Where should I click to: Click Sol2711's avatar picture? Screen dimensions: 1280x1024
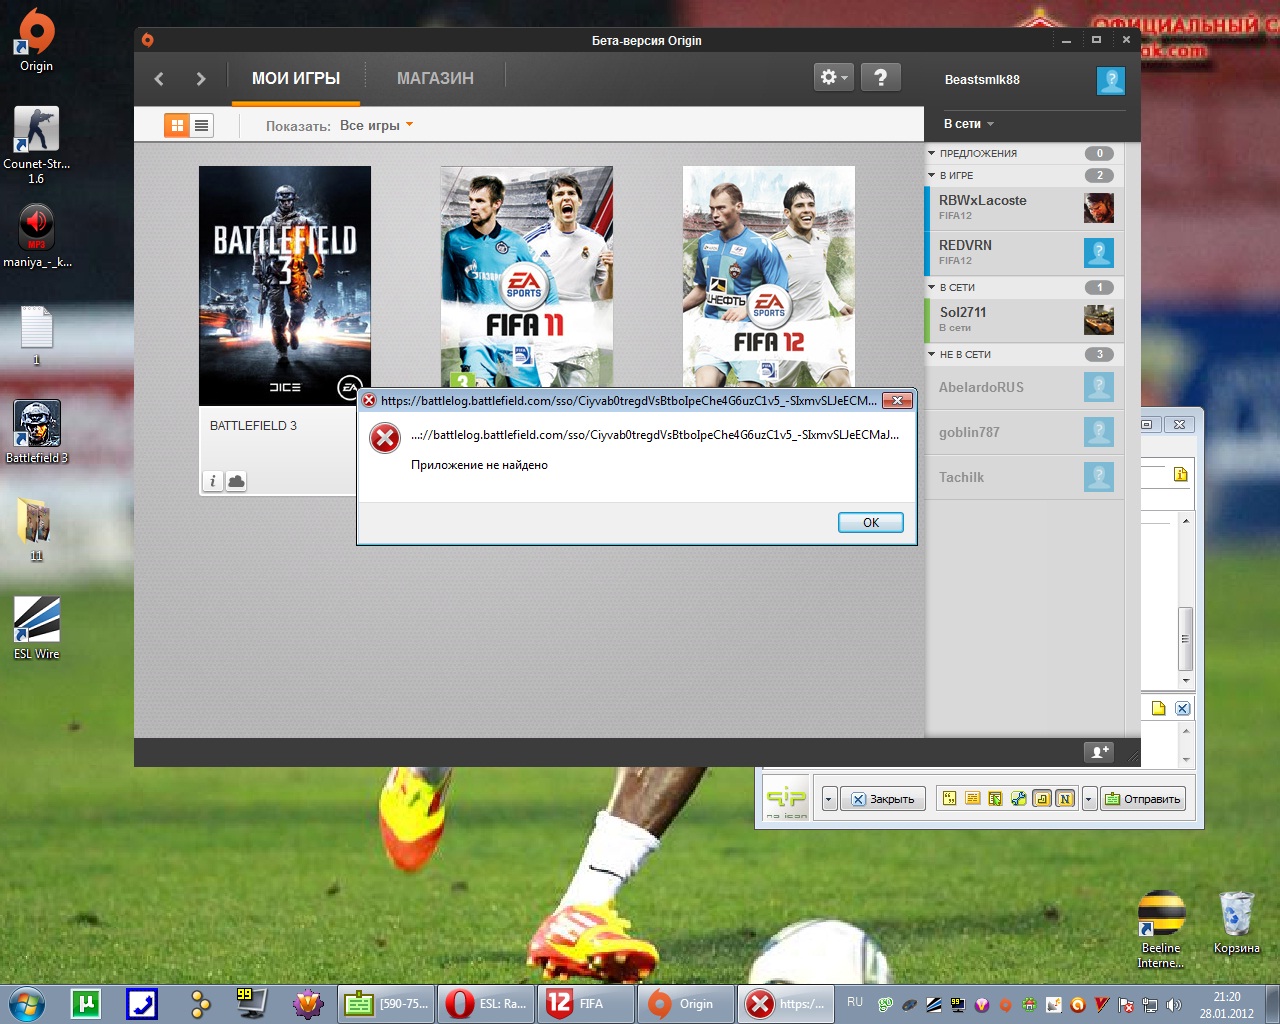[x=1098, y=320]
